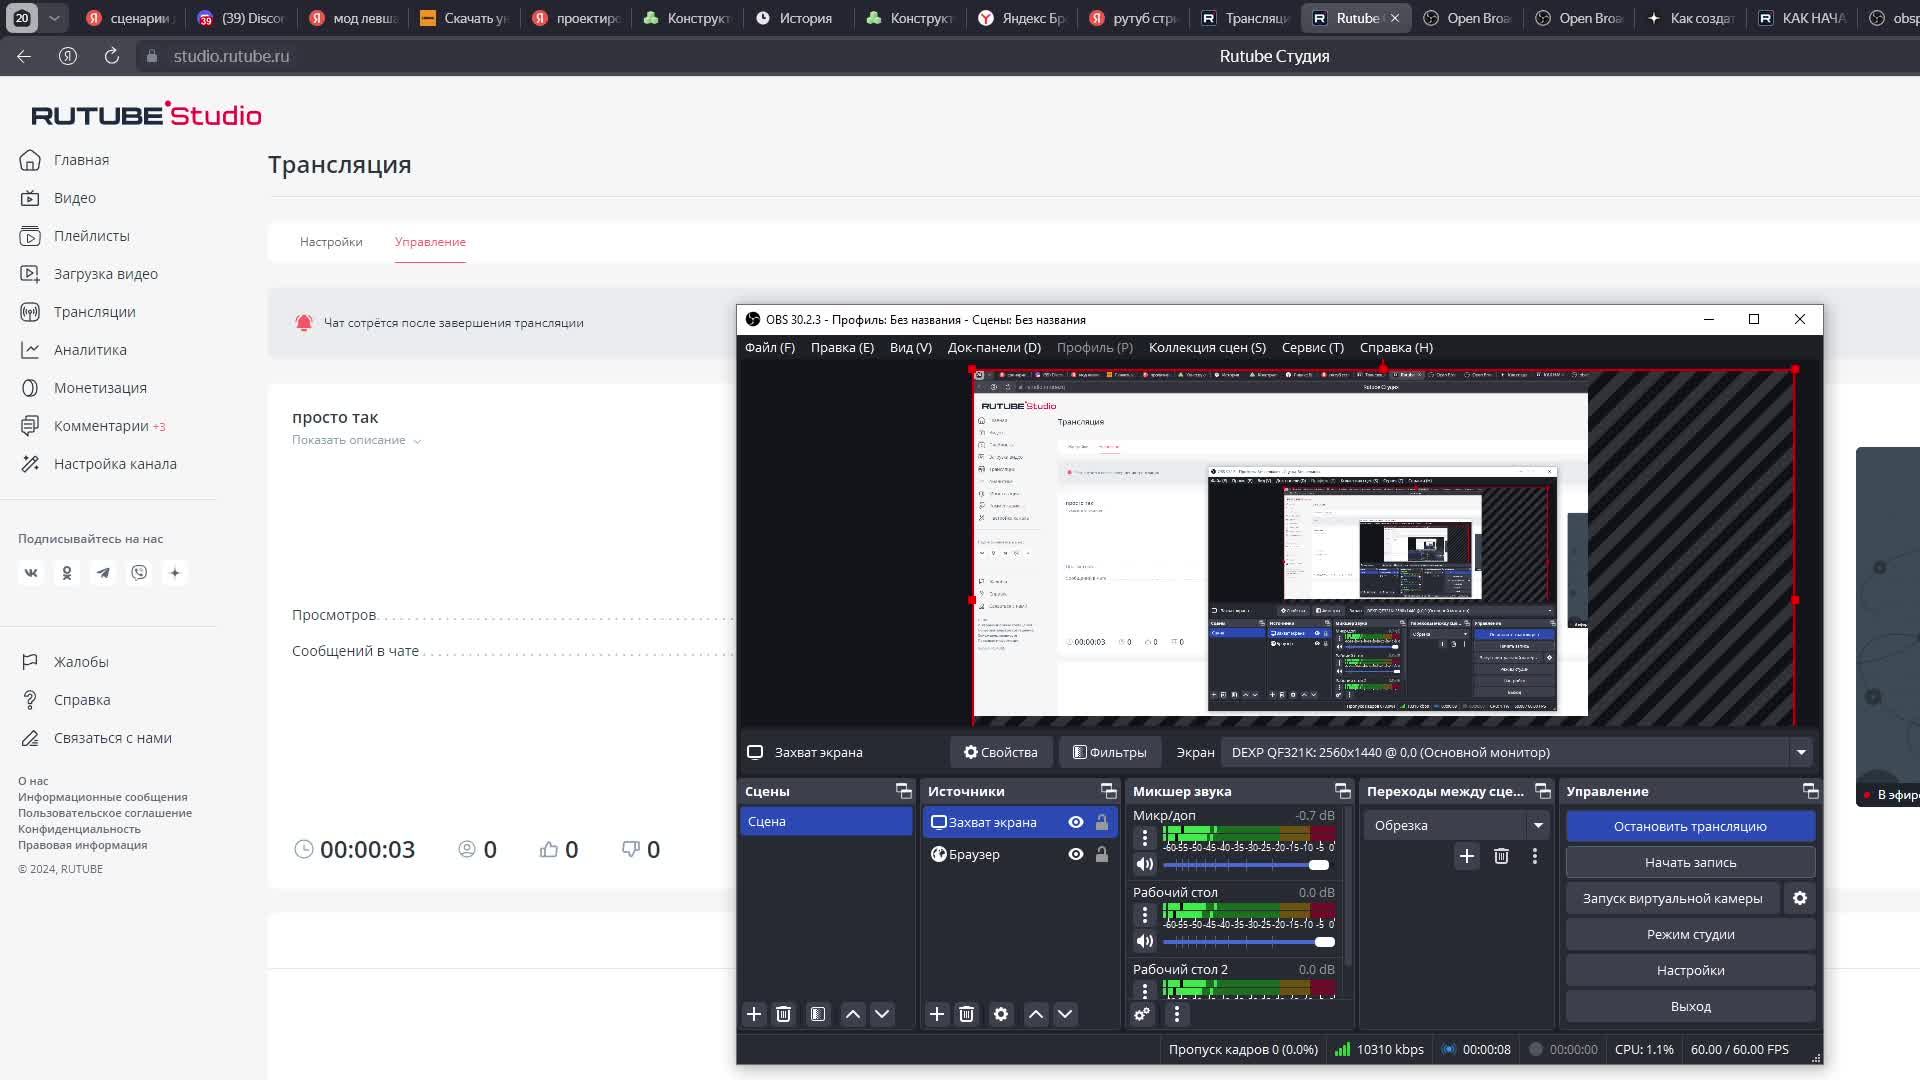Image resolution: width=1920 pixels, height=1080 pixels.
Task: Lock the Браузер source
Action: tap(1102, 854)
